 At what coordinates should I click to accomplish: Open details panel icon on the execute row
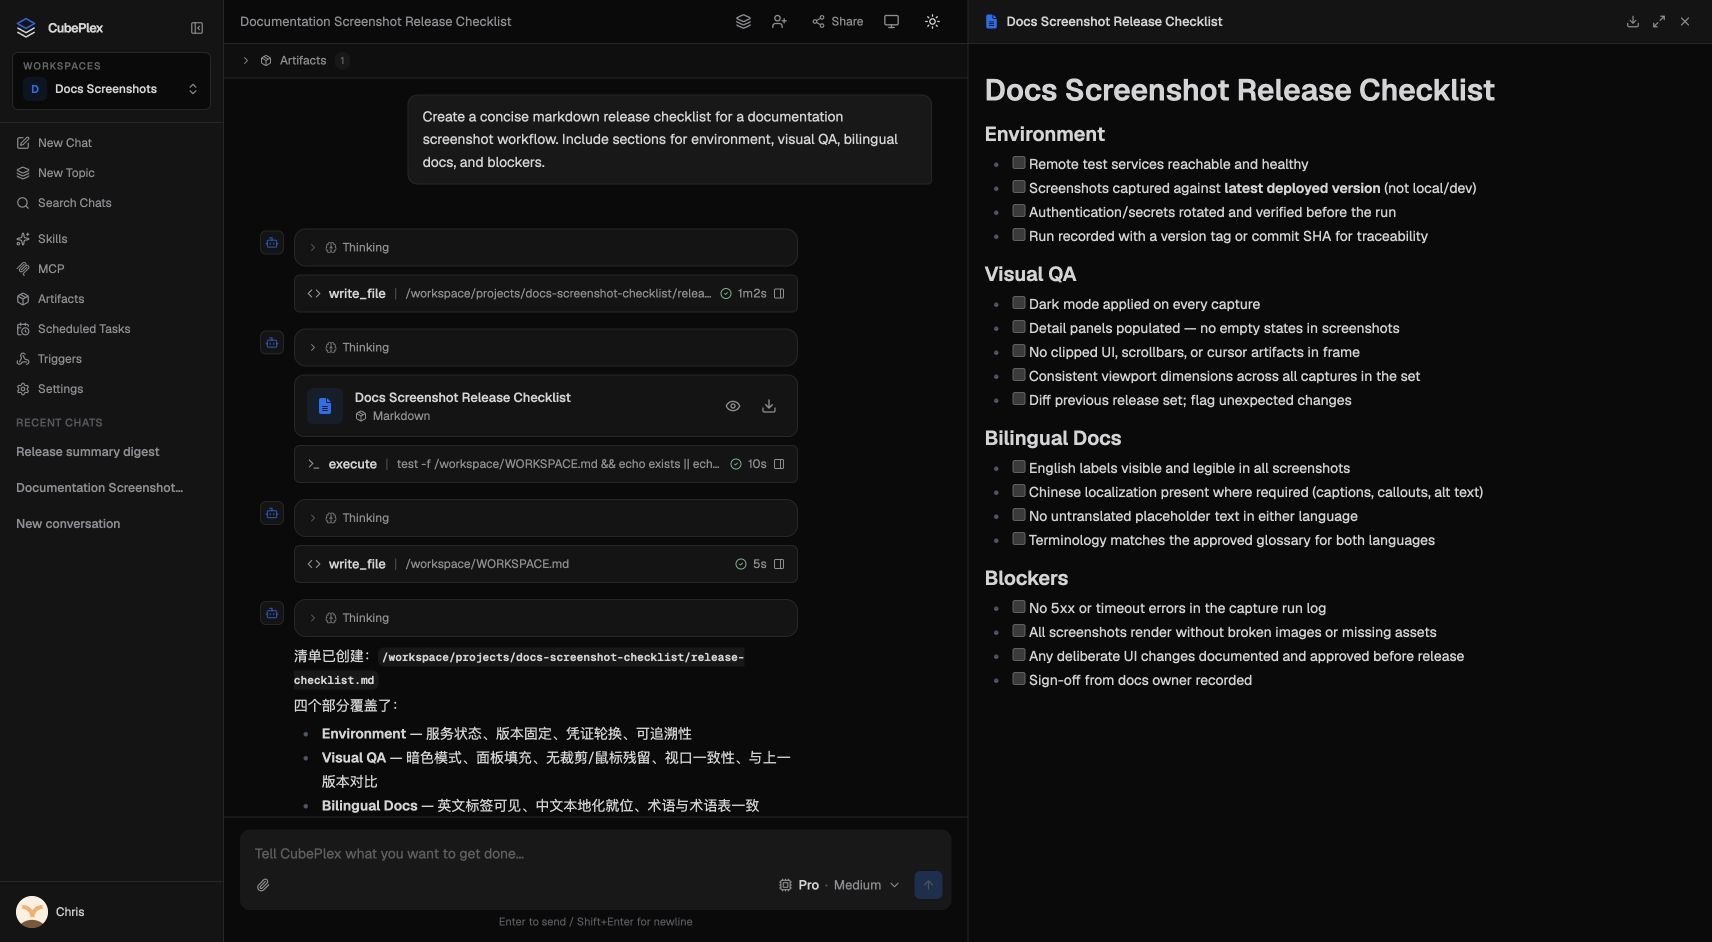click(779, 464)
